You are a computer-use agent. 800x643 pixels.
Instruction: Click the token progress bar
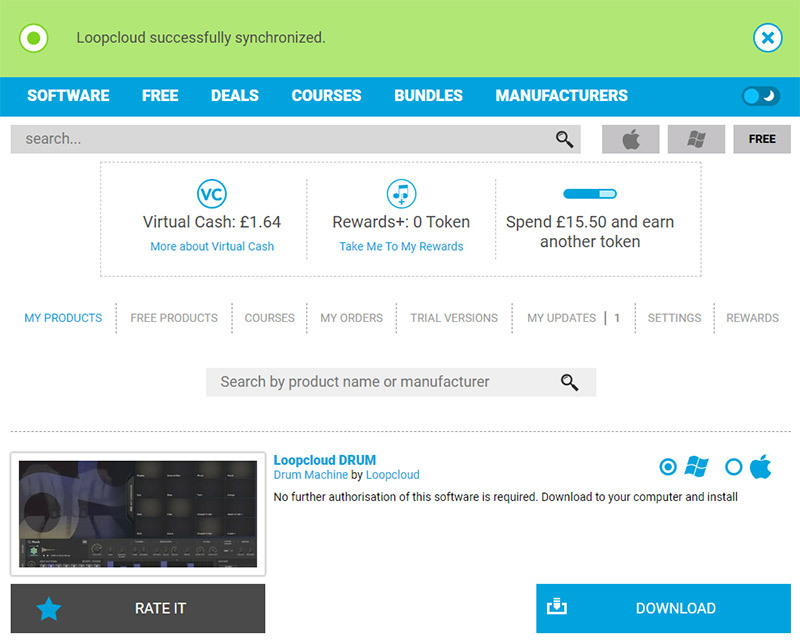590,194
